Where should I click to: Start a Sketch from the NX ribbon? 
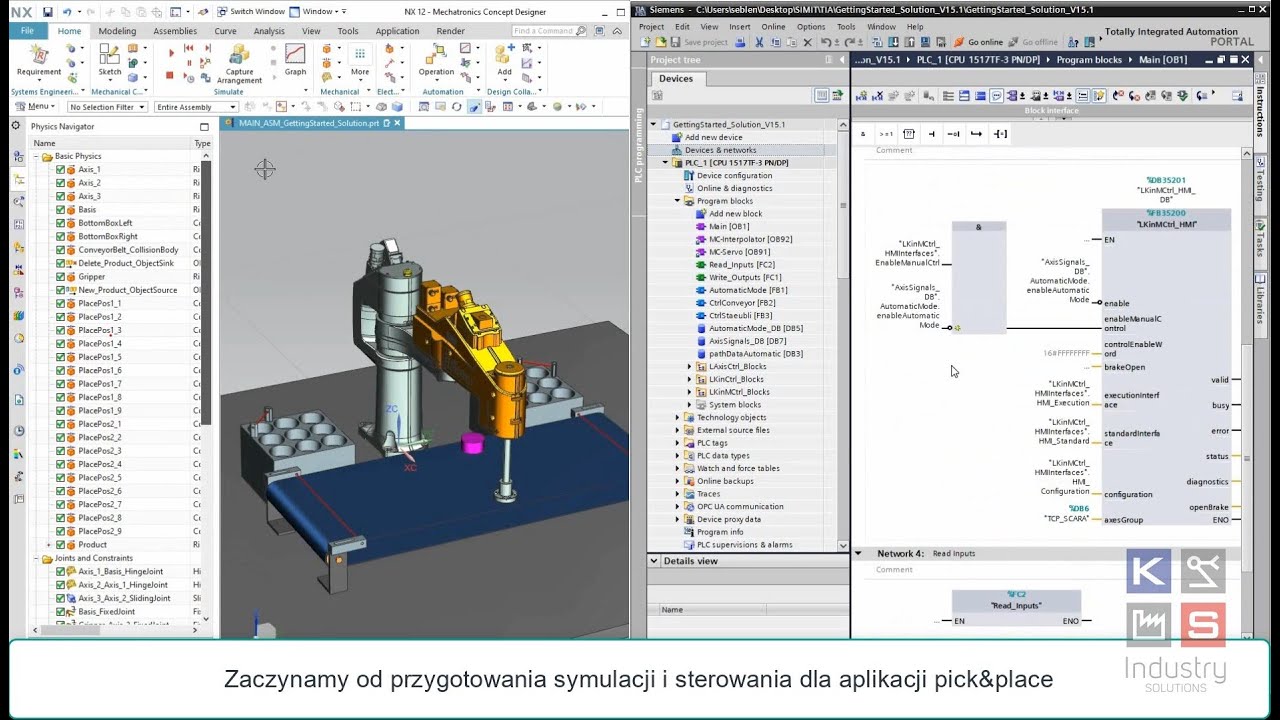click(x=110, y=59)
